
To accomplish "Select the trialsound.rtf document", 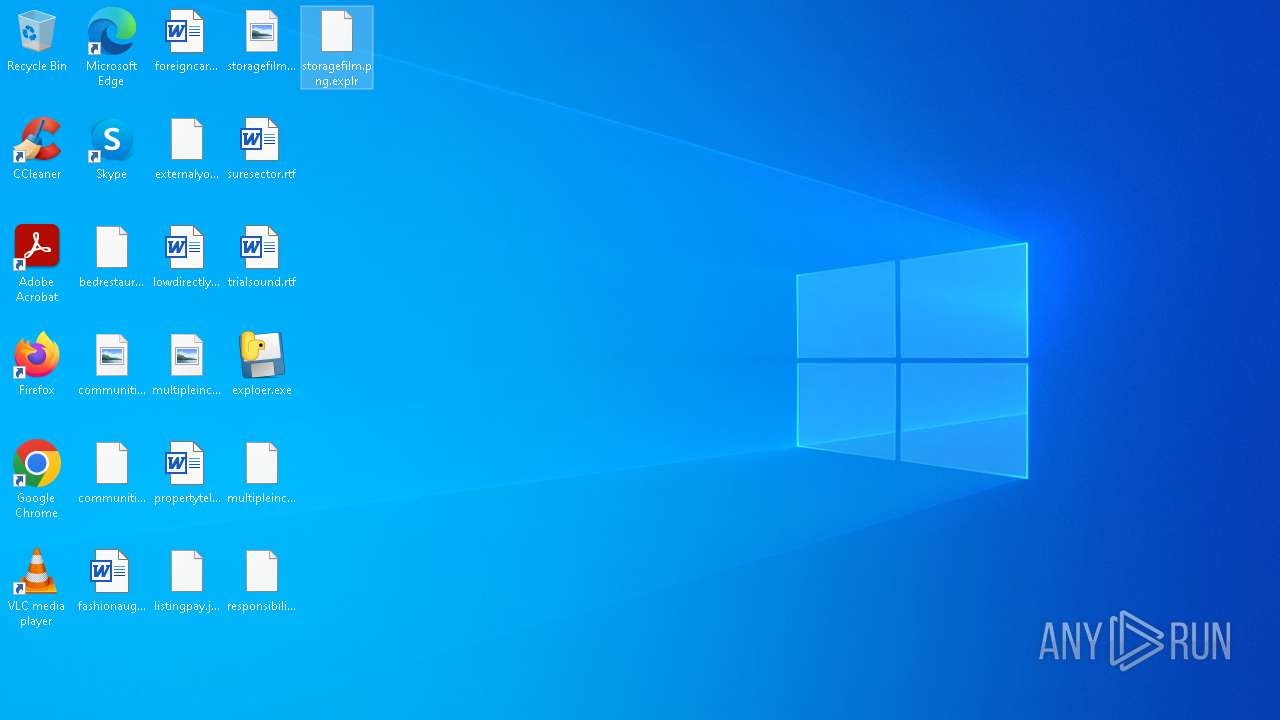I will click(x=261, y=258).
